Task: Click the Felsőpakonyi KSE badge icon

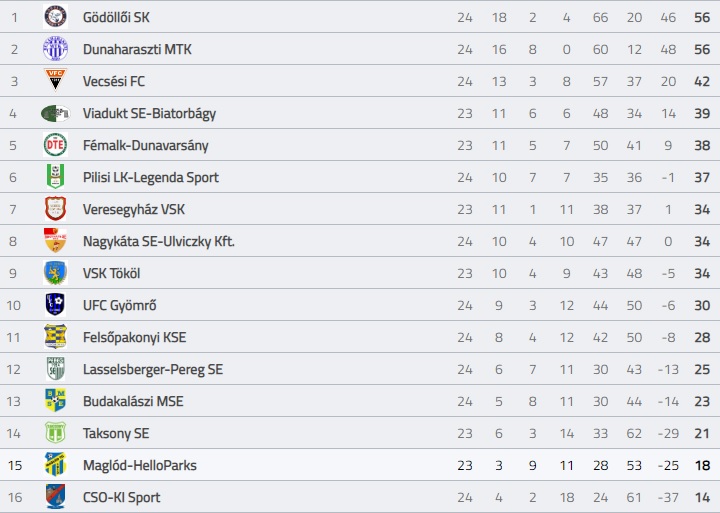Action: [x=55, y=337]
